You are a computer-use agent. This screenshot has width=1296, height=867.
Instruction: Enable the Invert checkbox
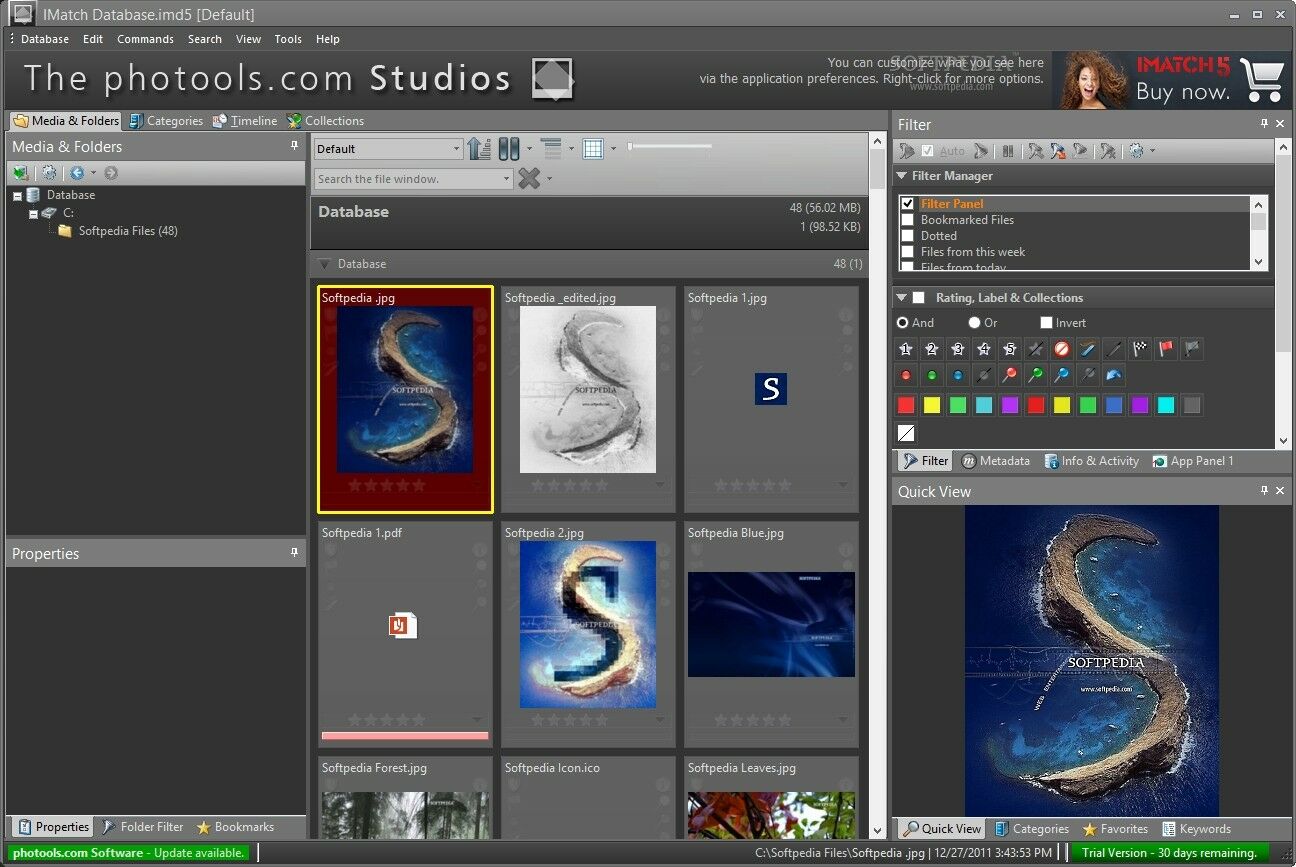tap(1046, 323)
